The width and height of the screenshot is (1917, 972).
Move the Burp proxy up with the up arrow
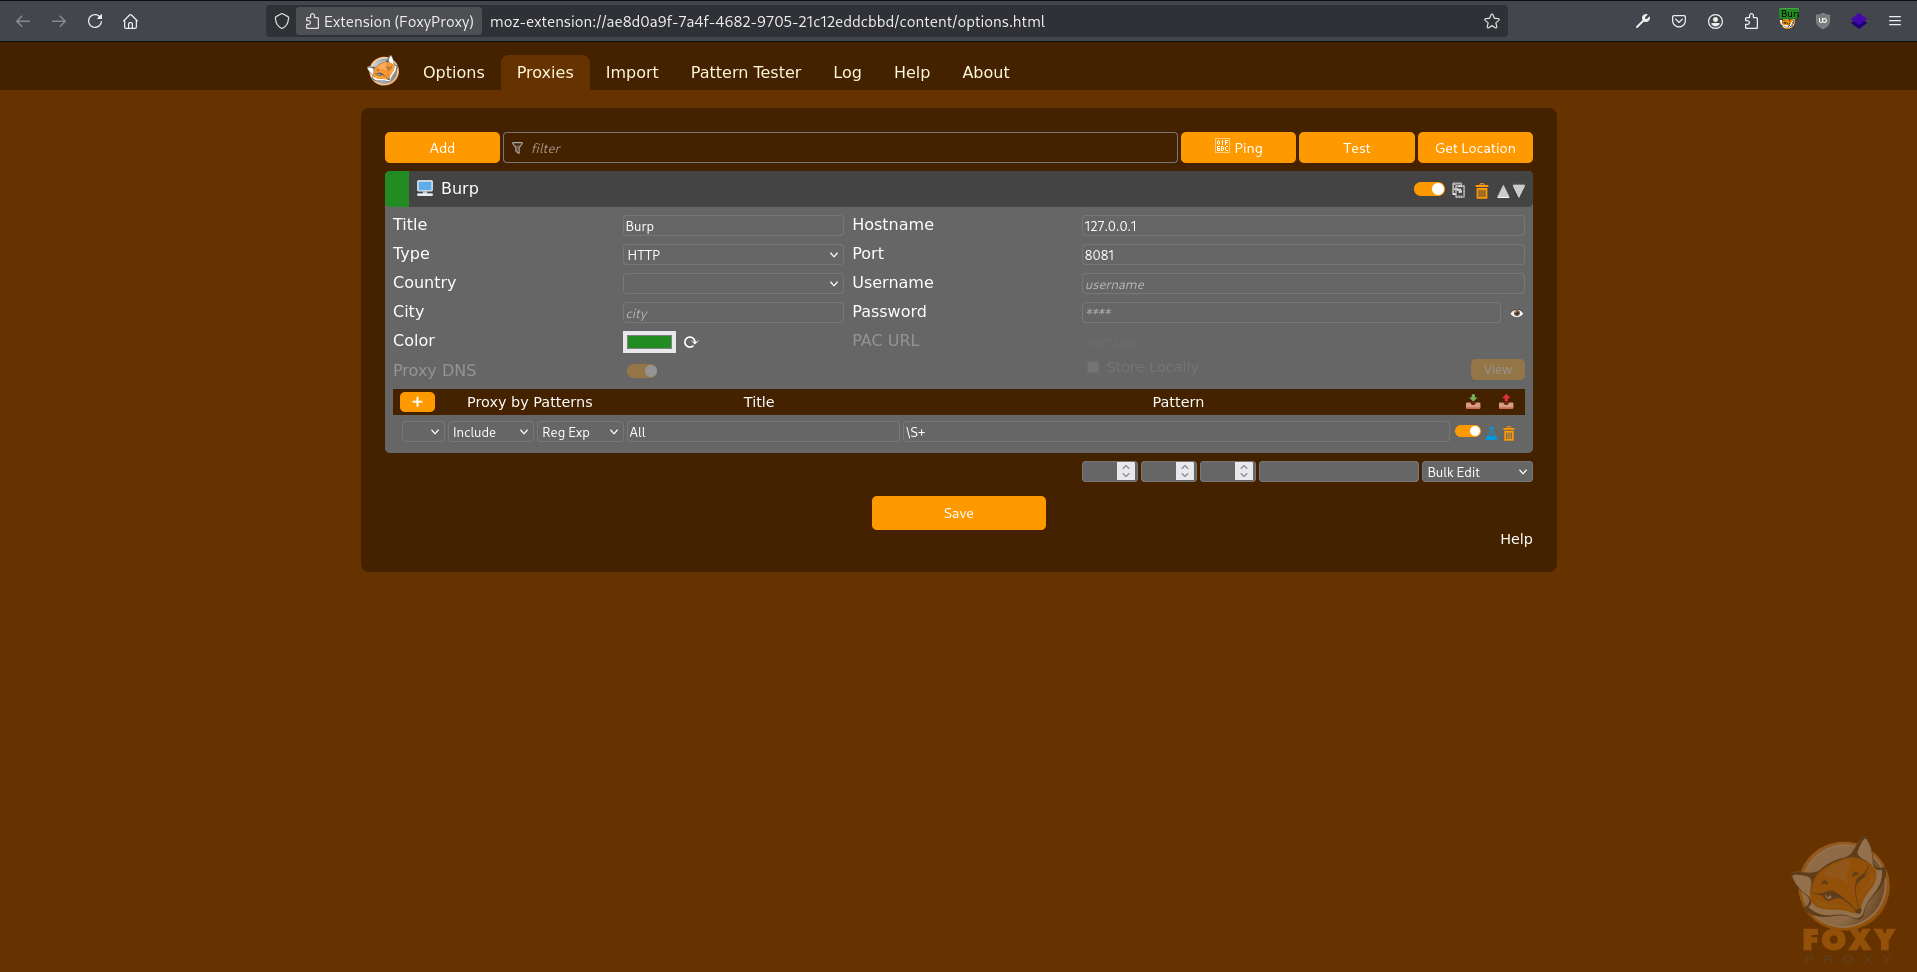pyautogui.click(x=1502, y=190)
